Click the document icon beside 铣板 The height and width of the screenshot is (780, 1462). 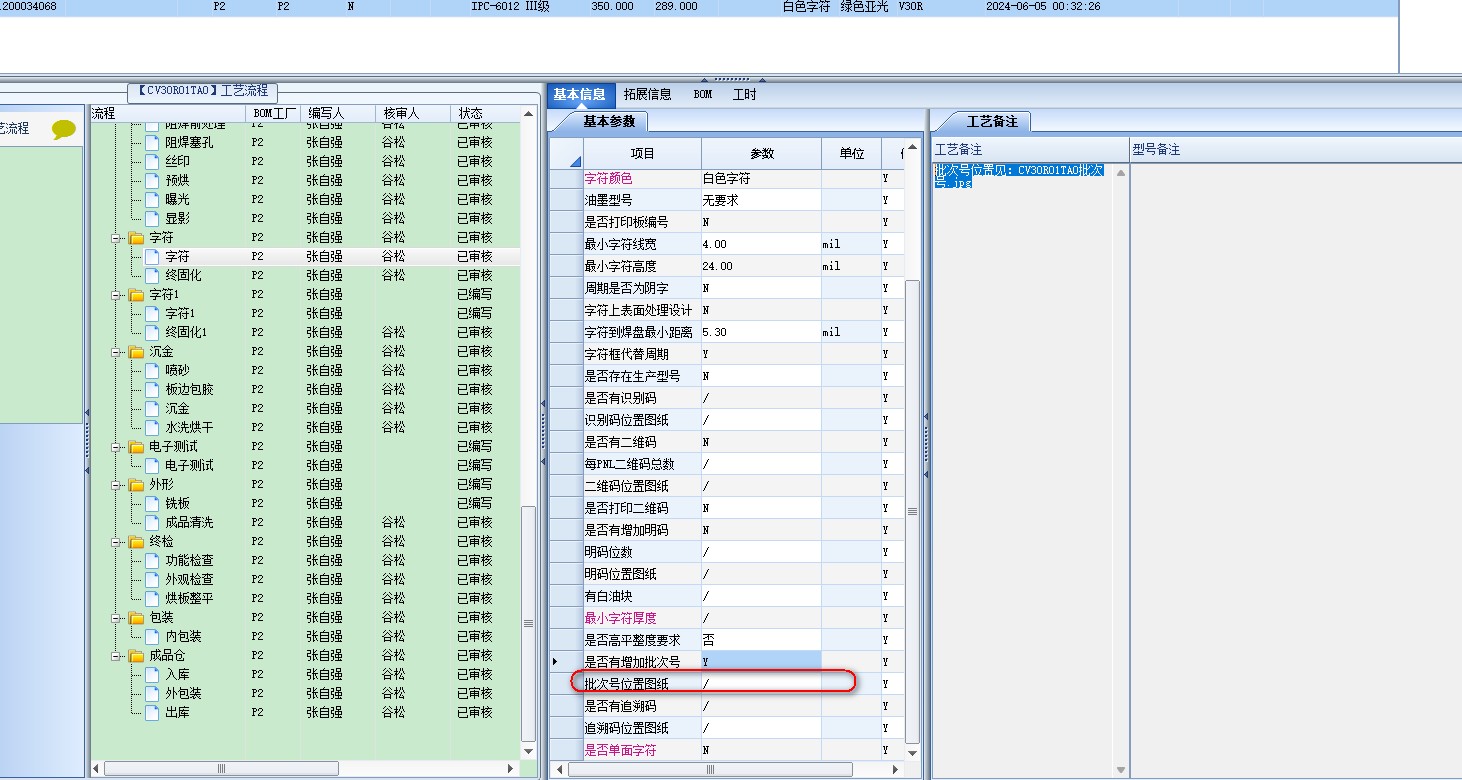click(x=152, y=504)
